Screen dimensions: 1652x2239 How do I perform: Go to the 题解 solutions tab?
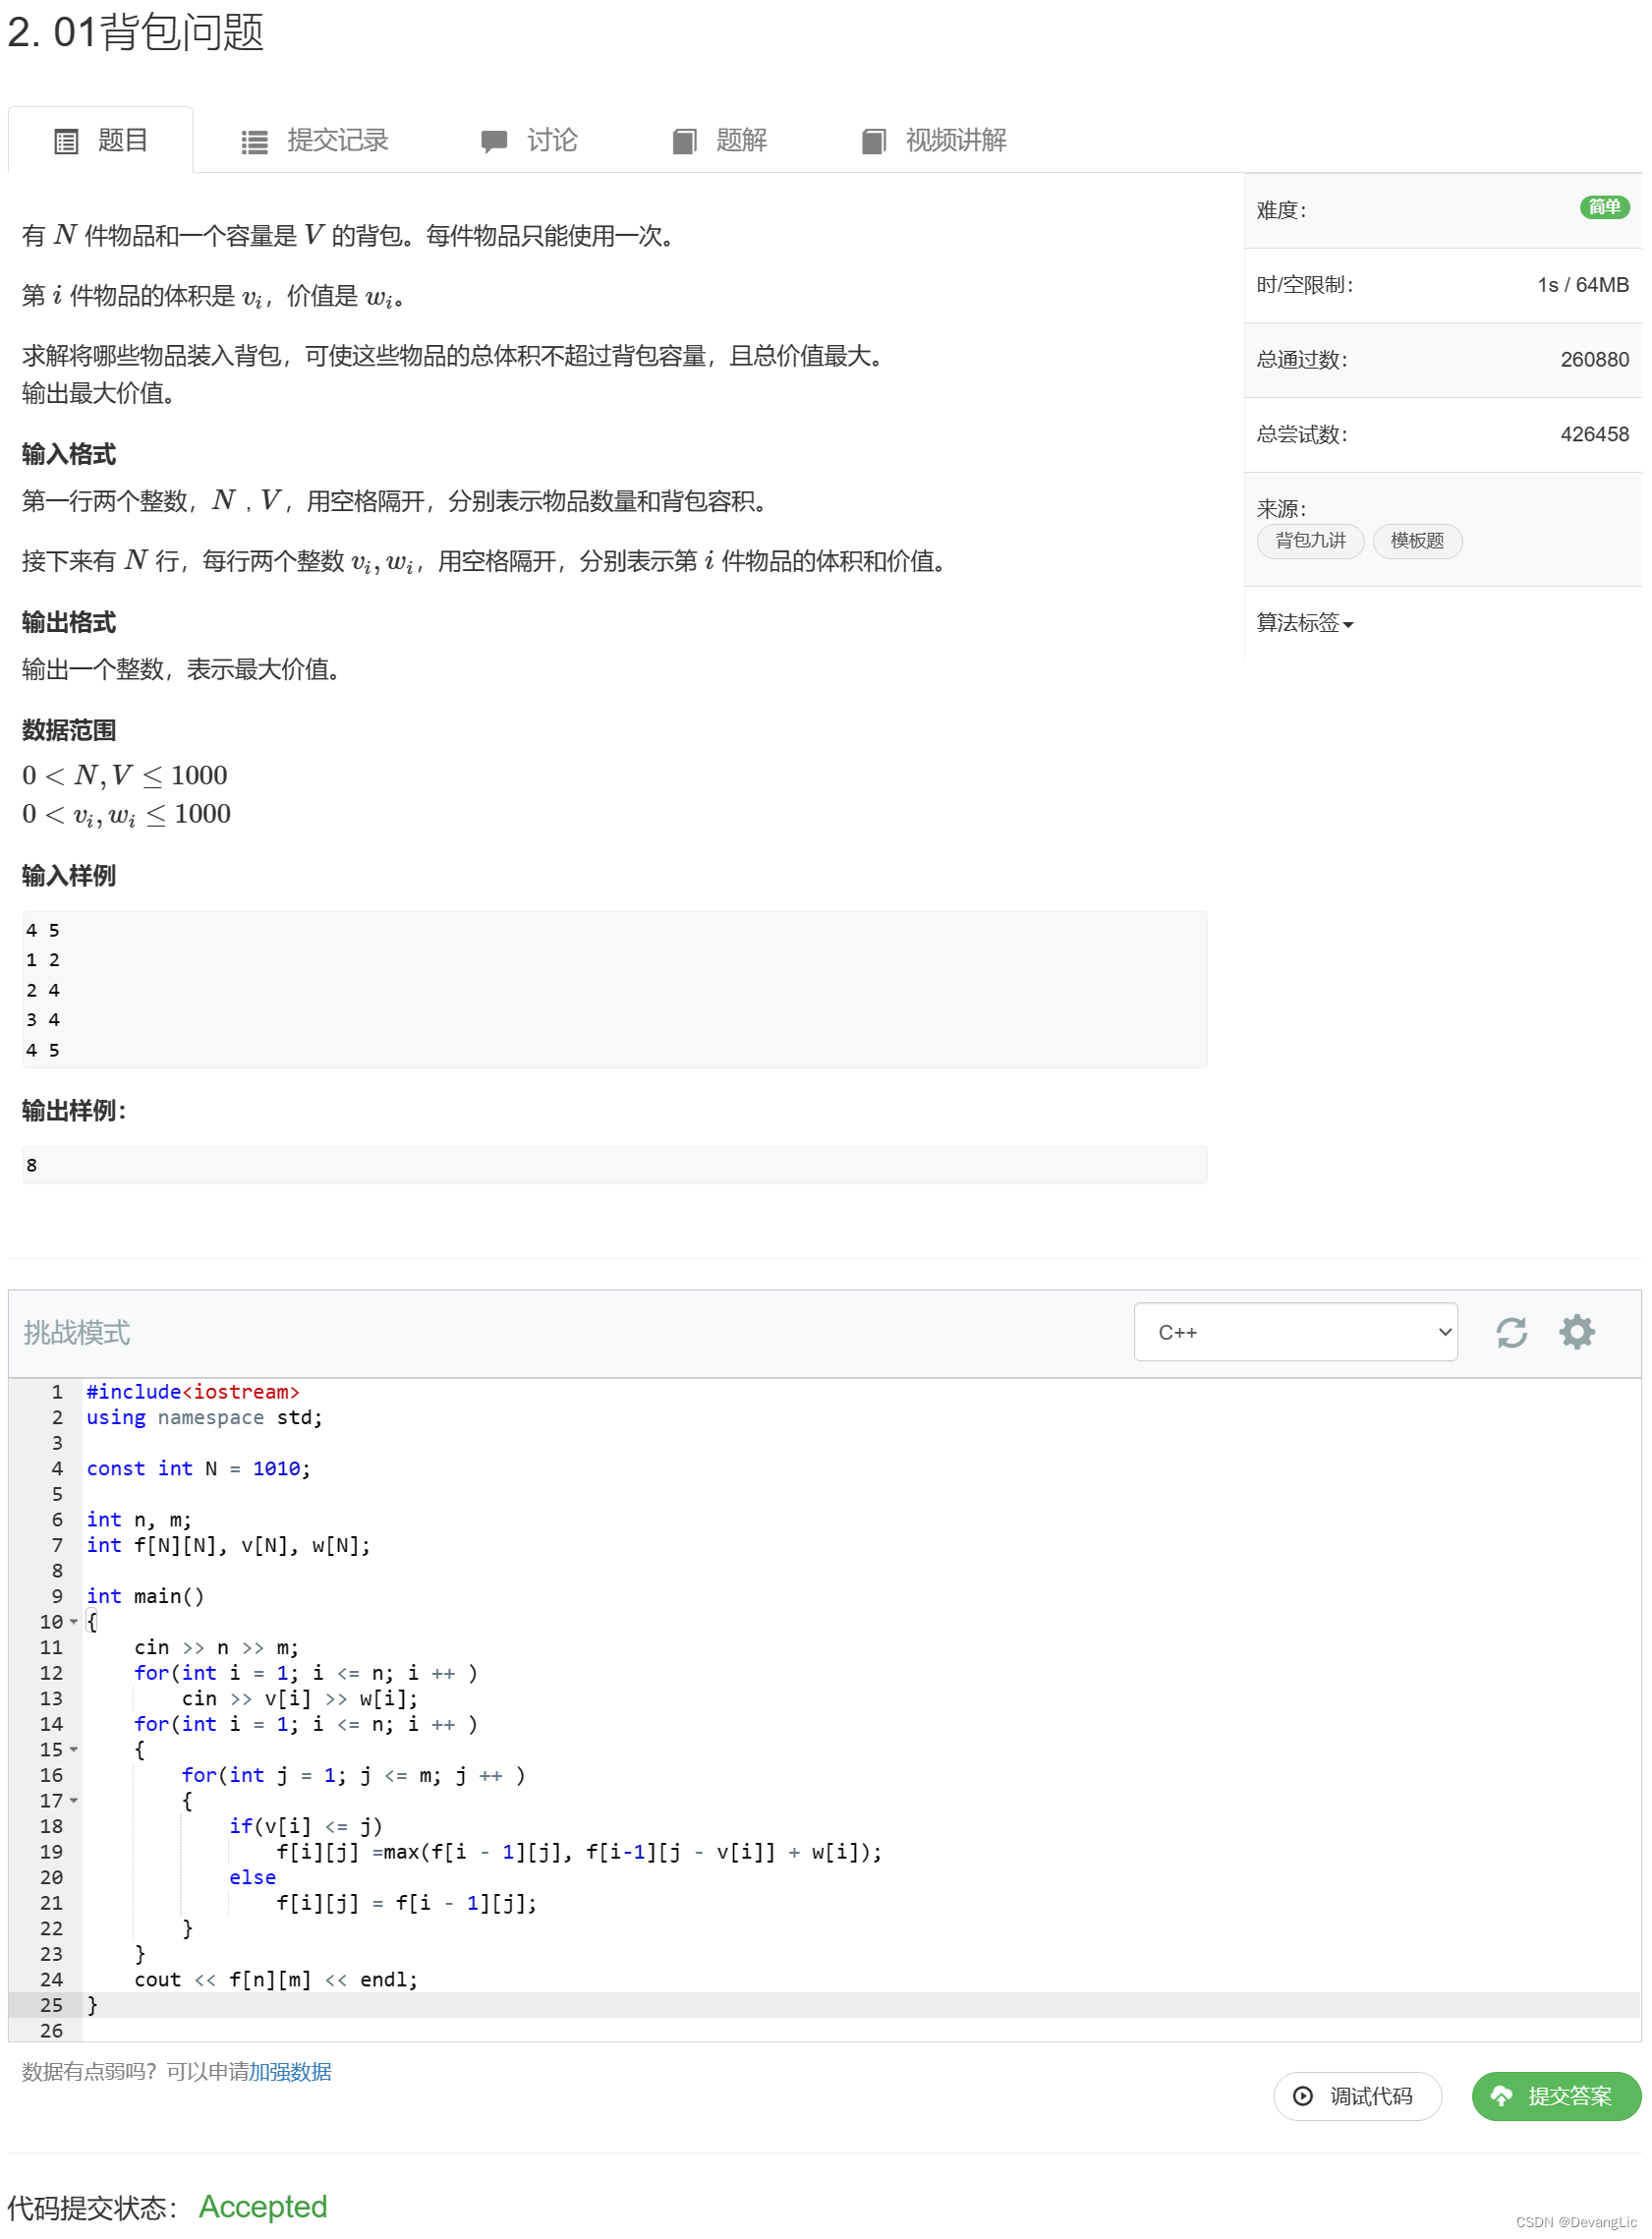pos(720,140)
